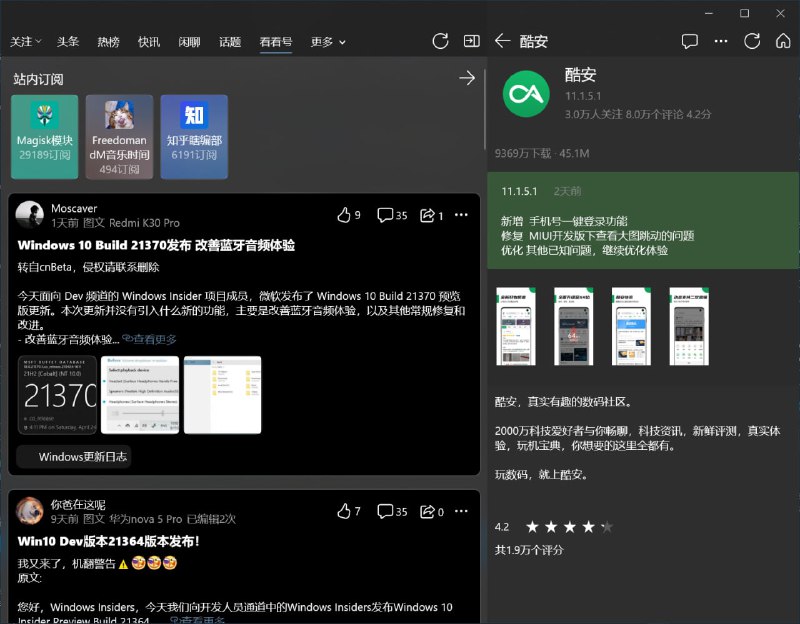The height and width of the screenshot is (624, 800).
Task: Refresh the 酷安 app detail page
Action: coord(752,42)
